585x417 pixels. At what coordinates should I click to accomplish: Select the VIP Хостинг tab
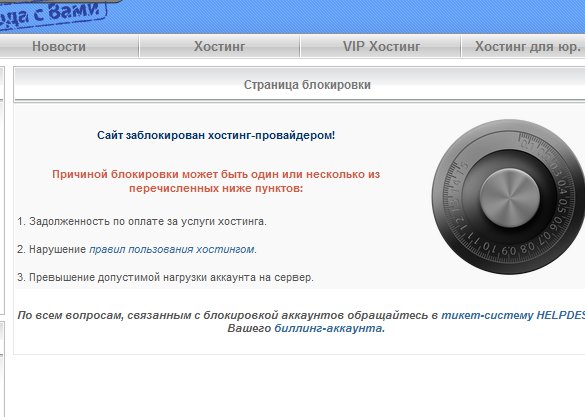[x=381, y=46]
